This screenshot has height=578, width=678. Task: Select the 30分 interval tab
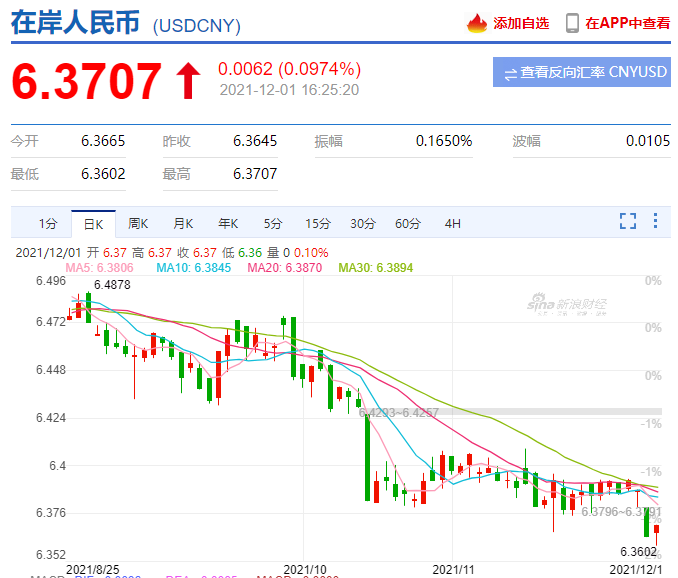(x=363, y=224)
